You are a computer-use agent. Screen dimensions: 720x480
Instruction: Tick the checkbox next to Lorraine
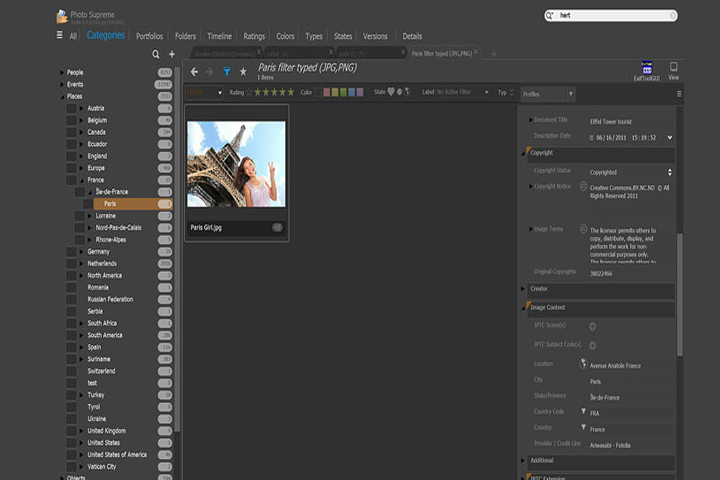pyautogui.click(x=79, y=216)
